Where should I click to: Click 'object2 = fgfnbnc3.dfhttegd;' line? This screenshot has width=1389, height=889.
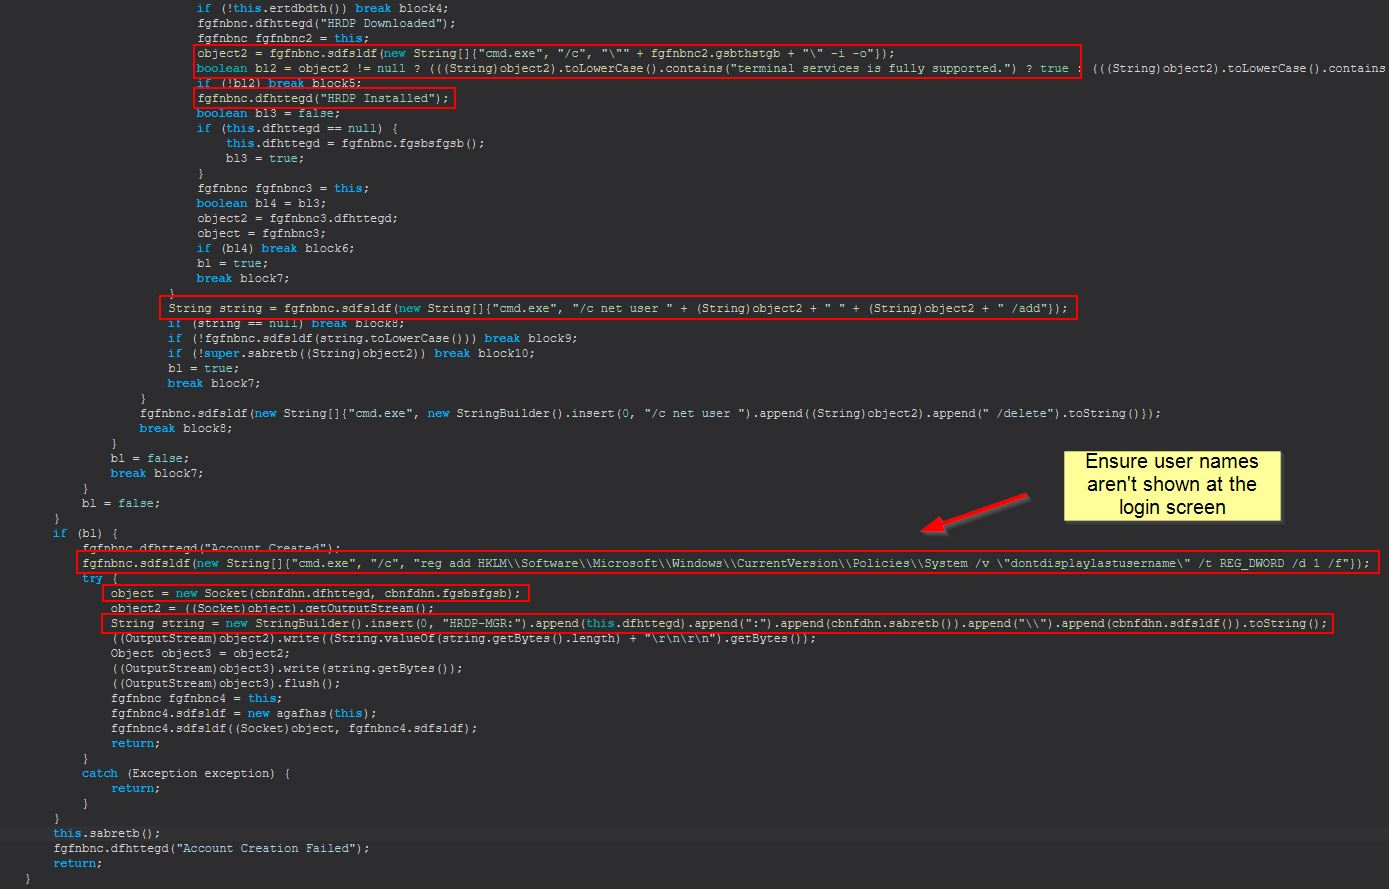[297, 218]
